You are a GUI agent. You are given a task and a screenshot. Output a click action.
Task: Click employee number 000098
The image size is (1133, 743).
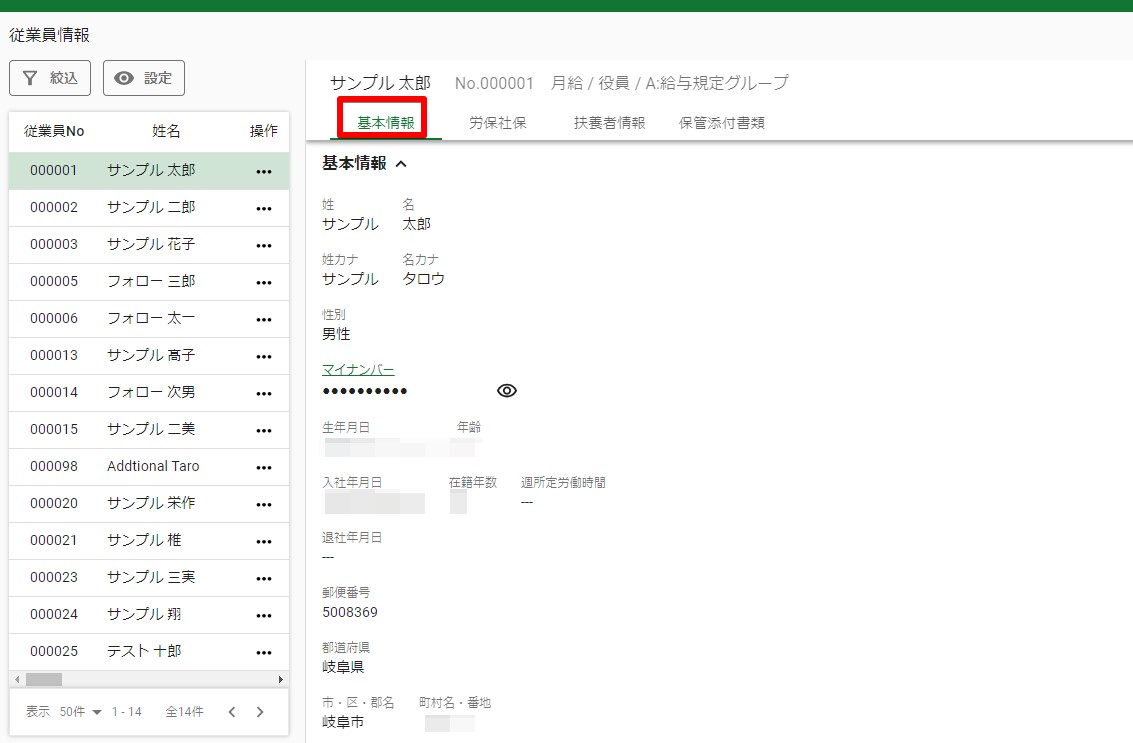54,466
